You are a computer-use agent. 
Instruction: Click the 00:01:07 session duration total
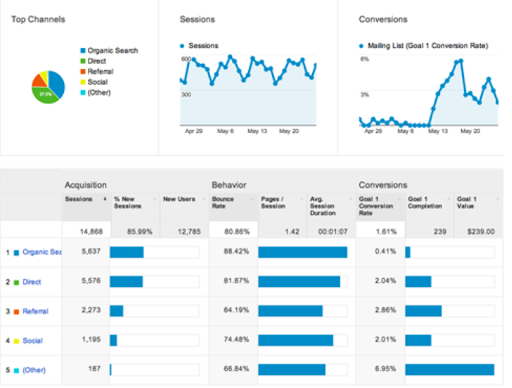click(333, 231)
